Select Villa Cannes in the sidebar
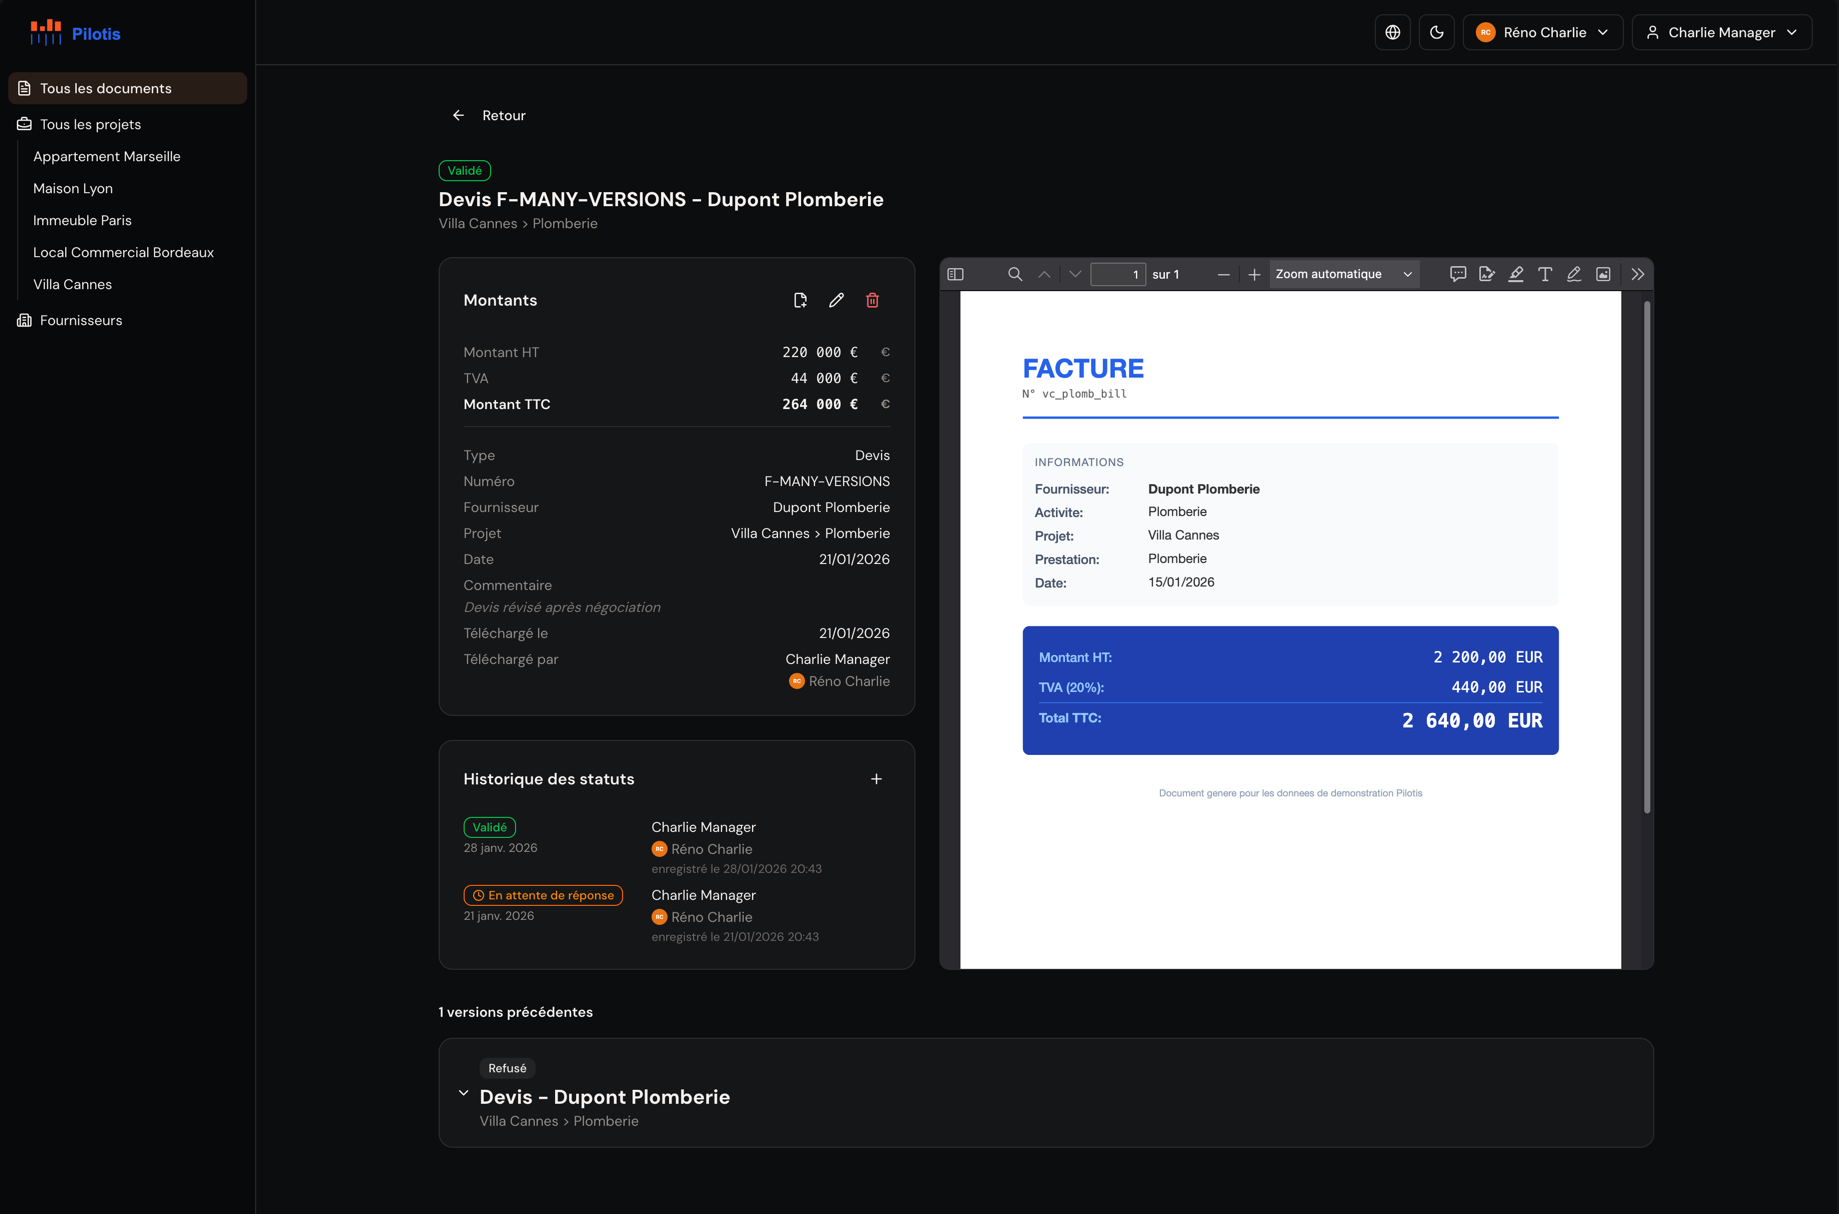 pyautogui.click(x=72, y=284)
